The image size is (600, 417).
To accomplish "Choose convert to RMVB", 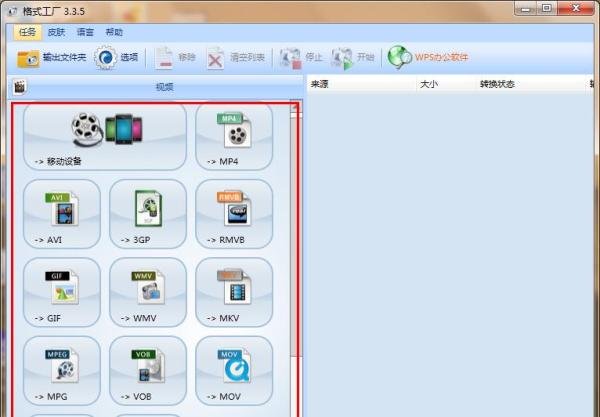I will tap(234, 214).
